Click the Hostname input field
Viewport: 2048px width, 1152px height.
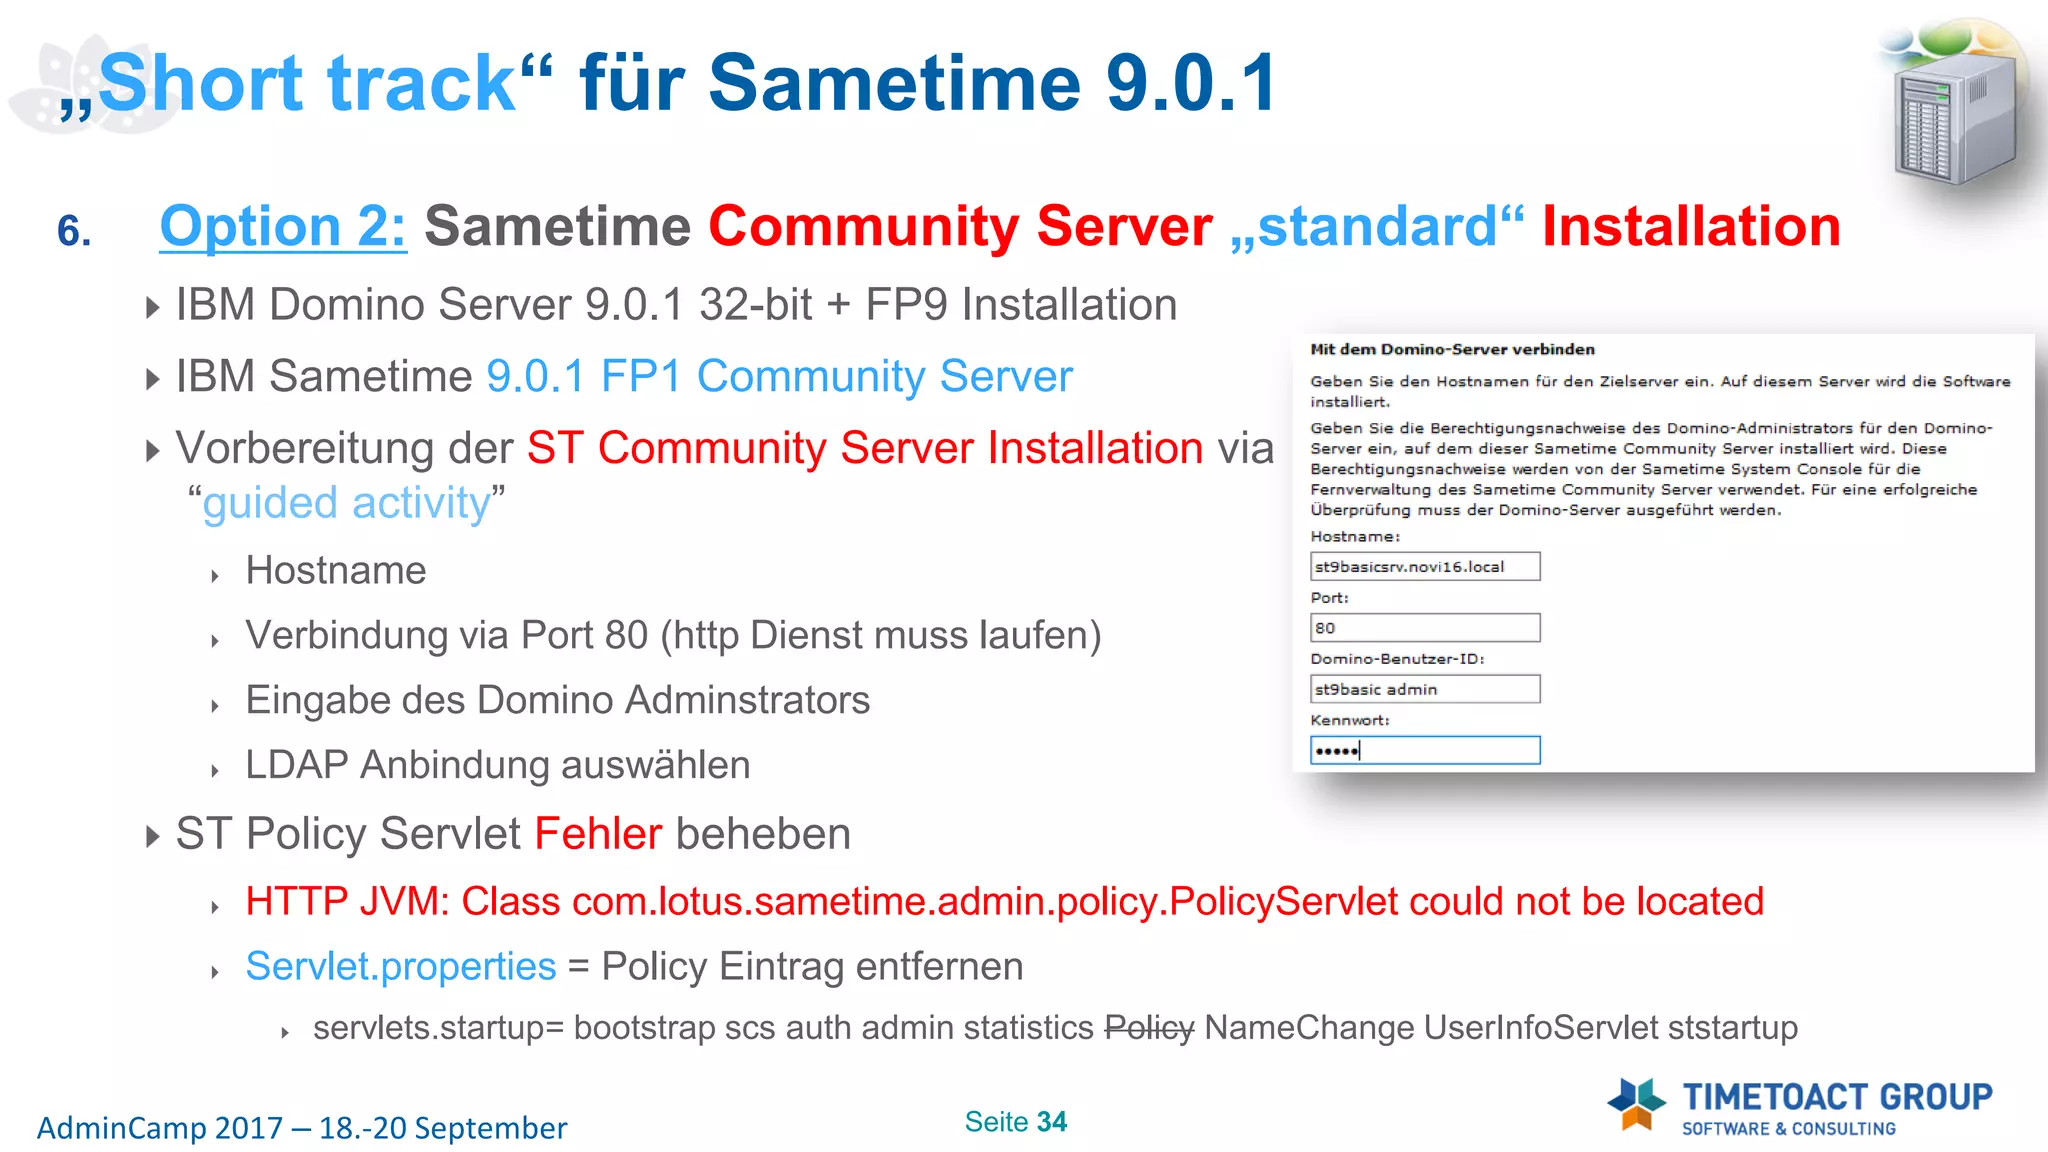(1425, 566)
